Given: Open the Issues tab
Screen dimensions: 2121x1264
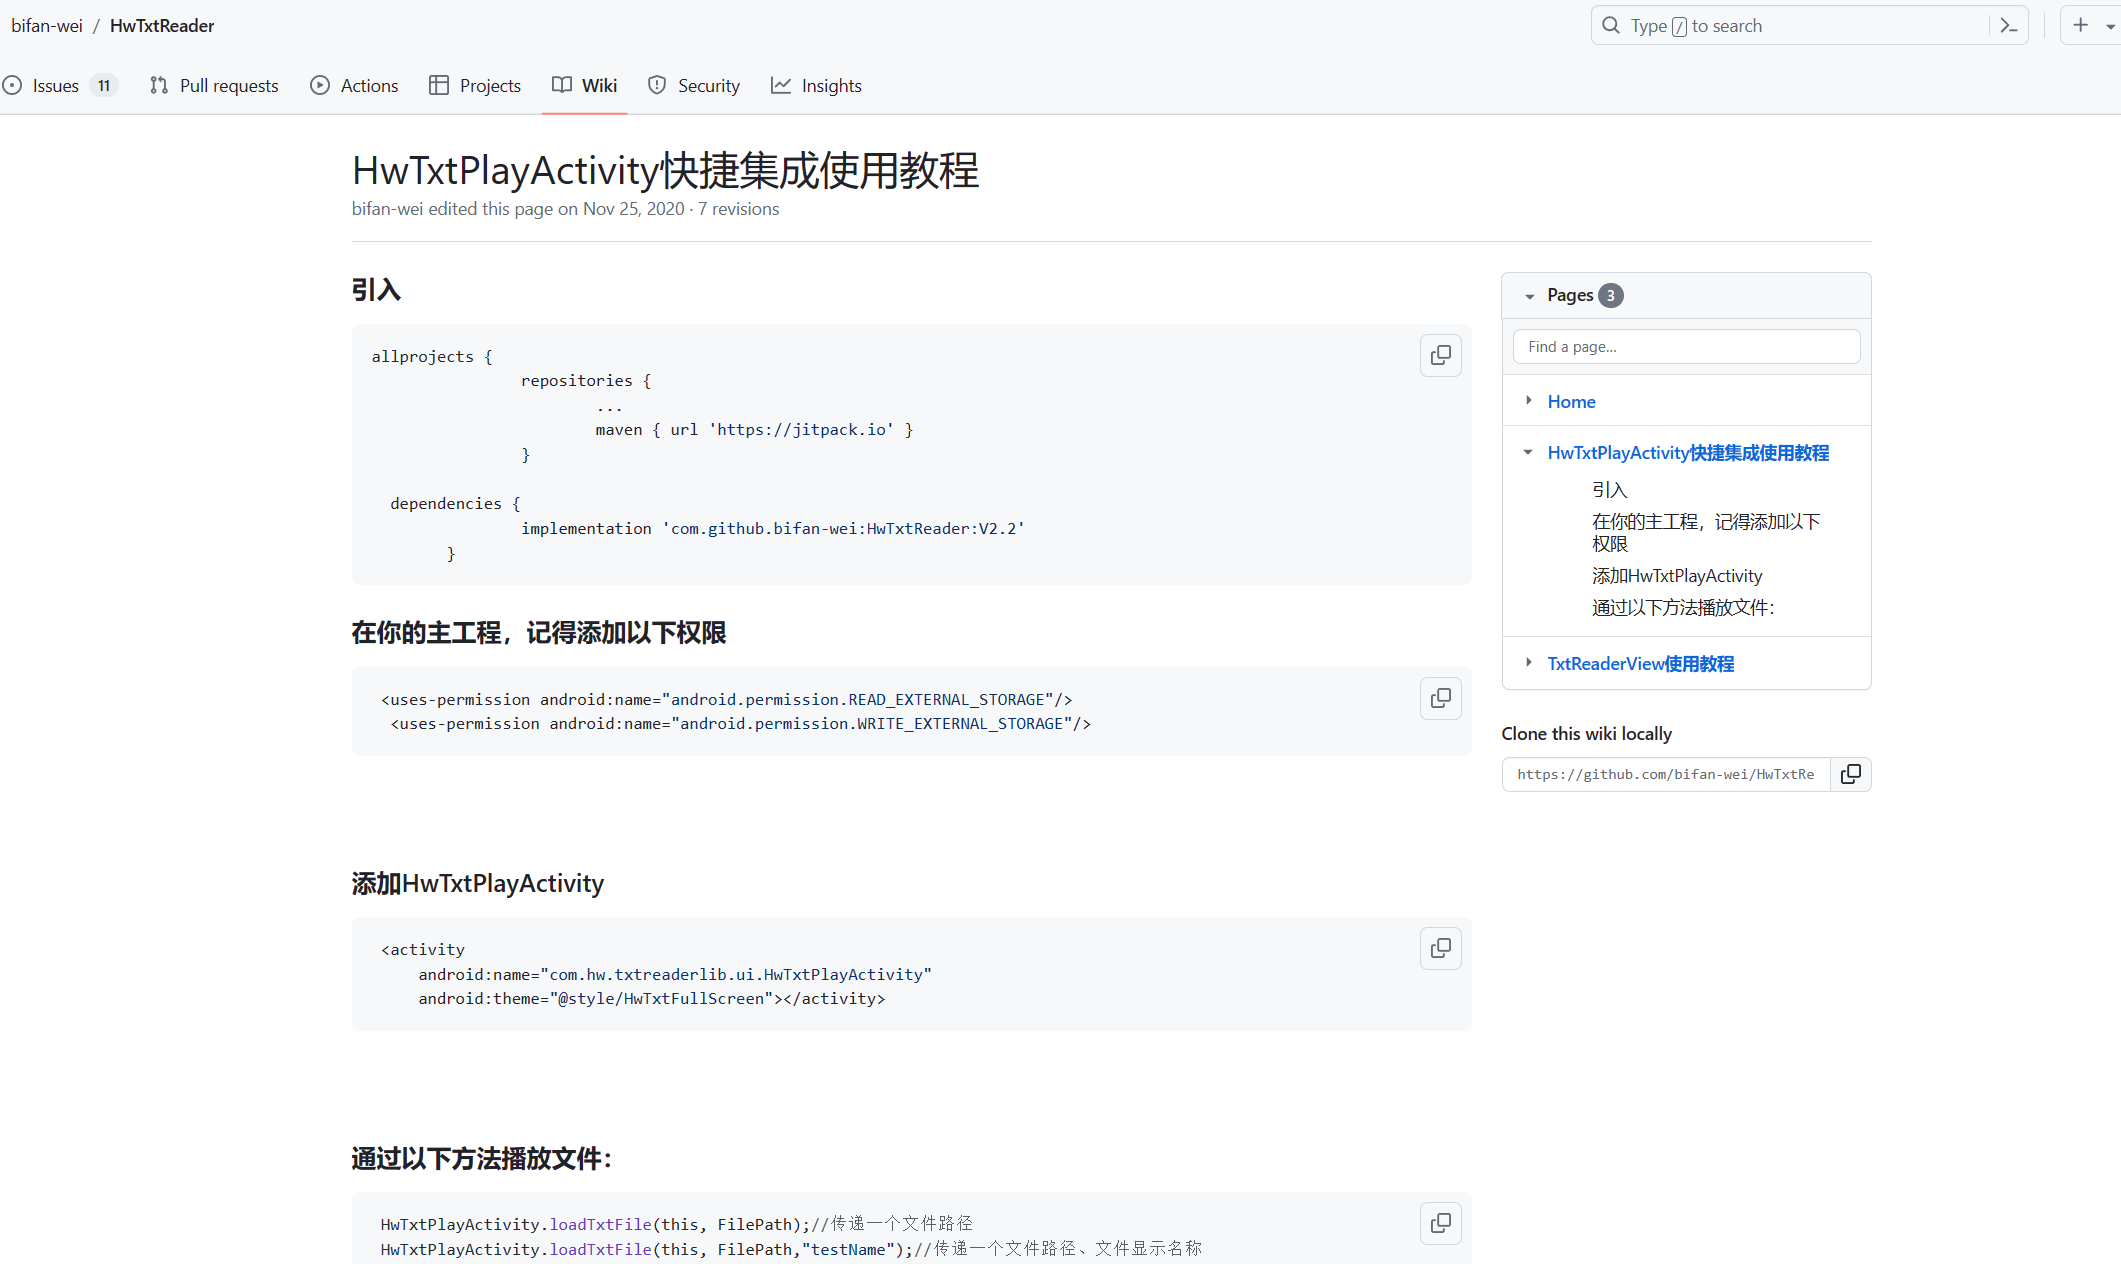Looking at the screenshot, I should click(x=59, y=86).
